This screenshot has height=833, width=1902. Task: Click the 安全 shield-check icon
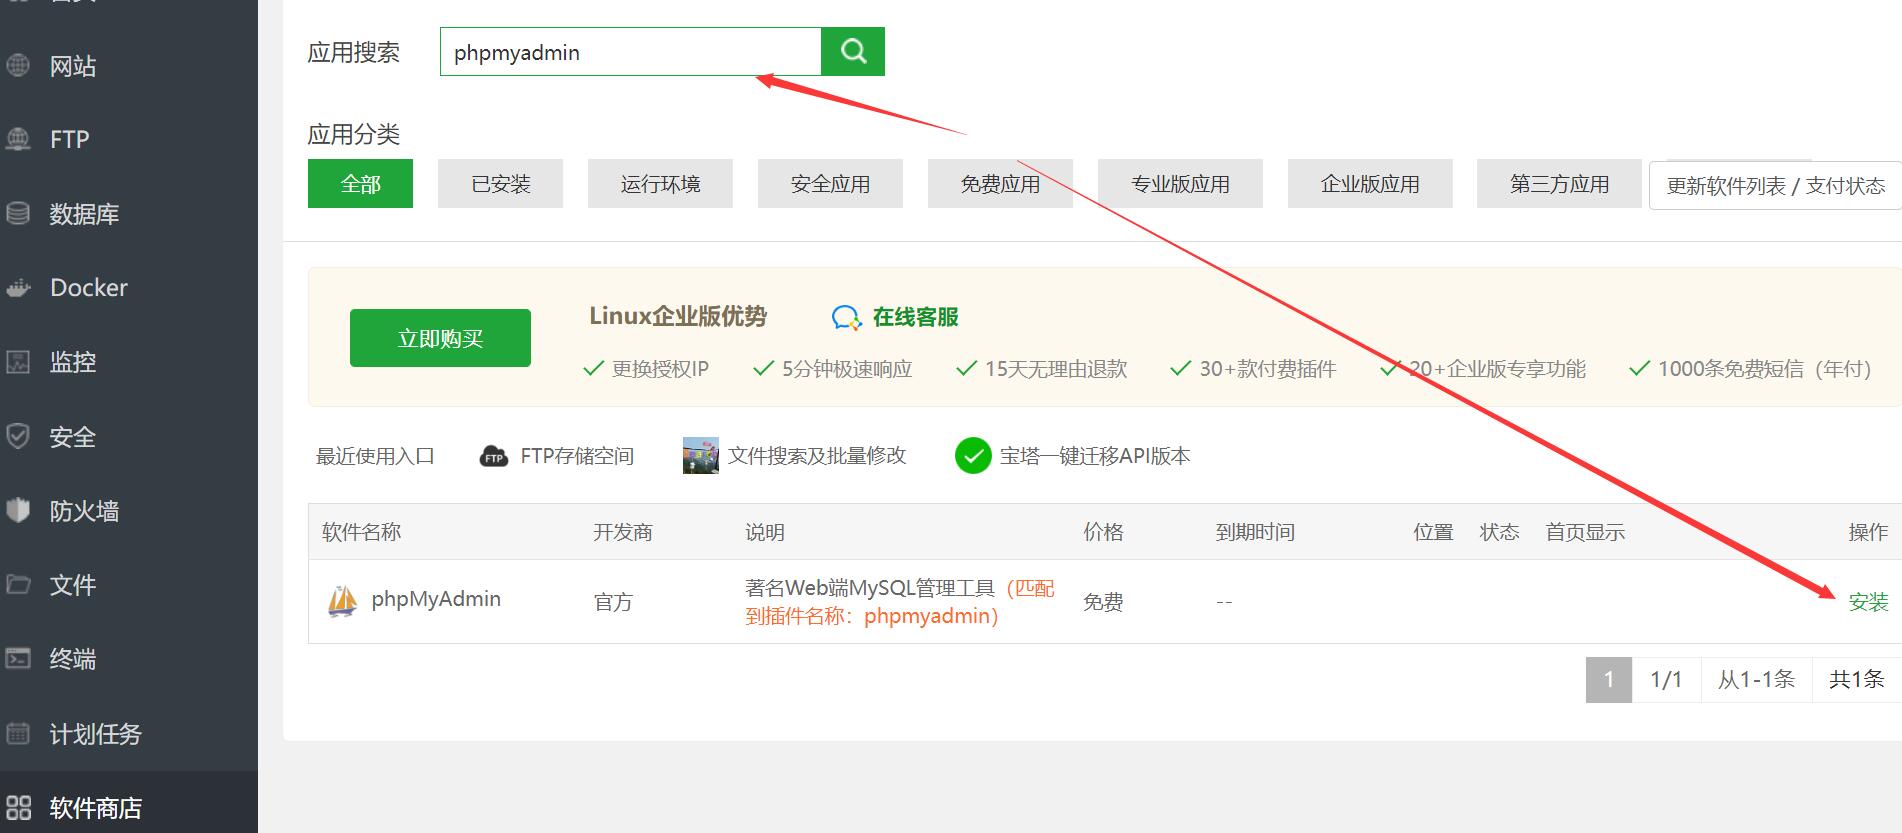coord(18,436)
